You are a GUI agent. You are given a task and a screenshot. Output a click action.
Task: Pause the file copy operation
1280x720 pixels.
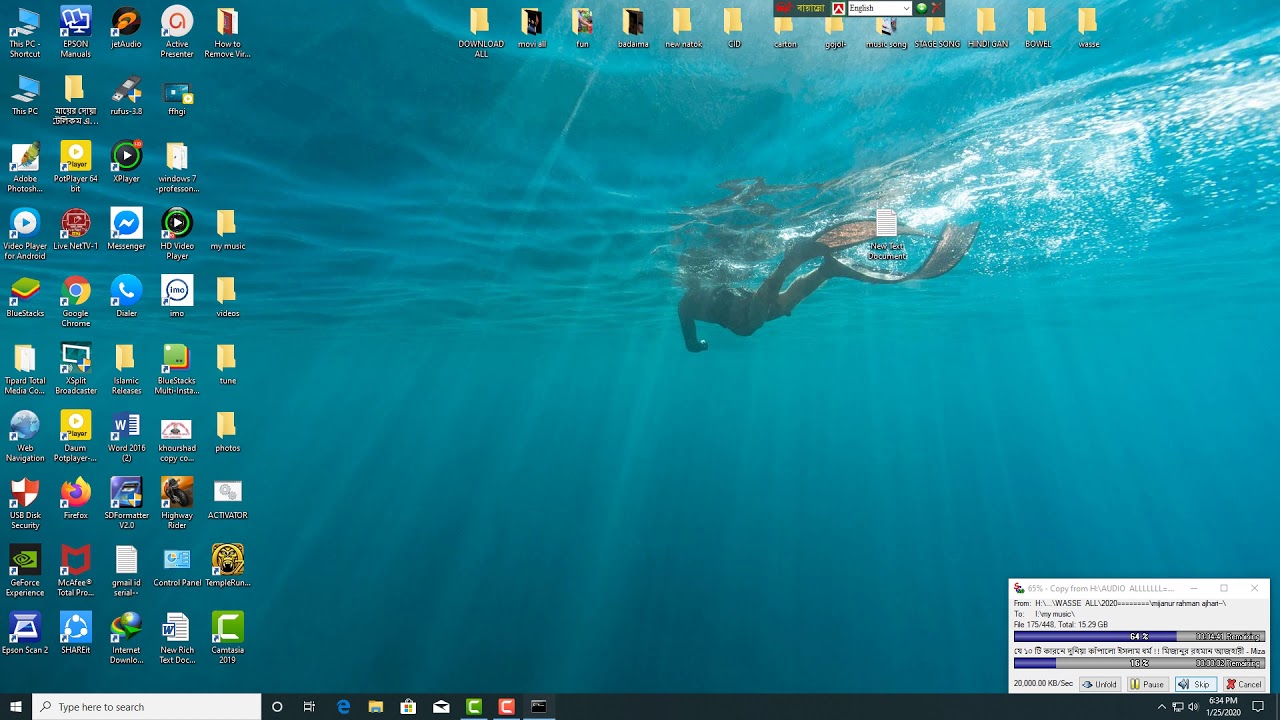[x=1148, y=684]
